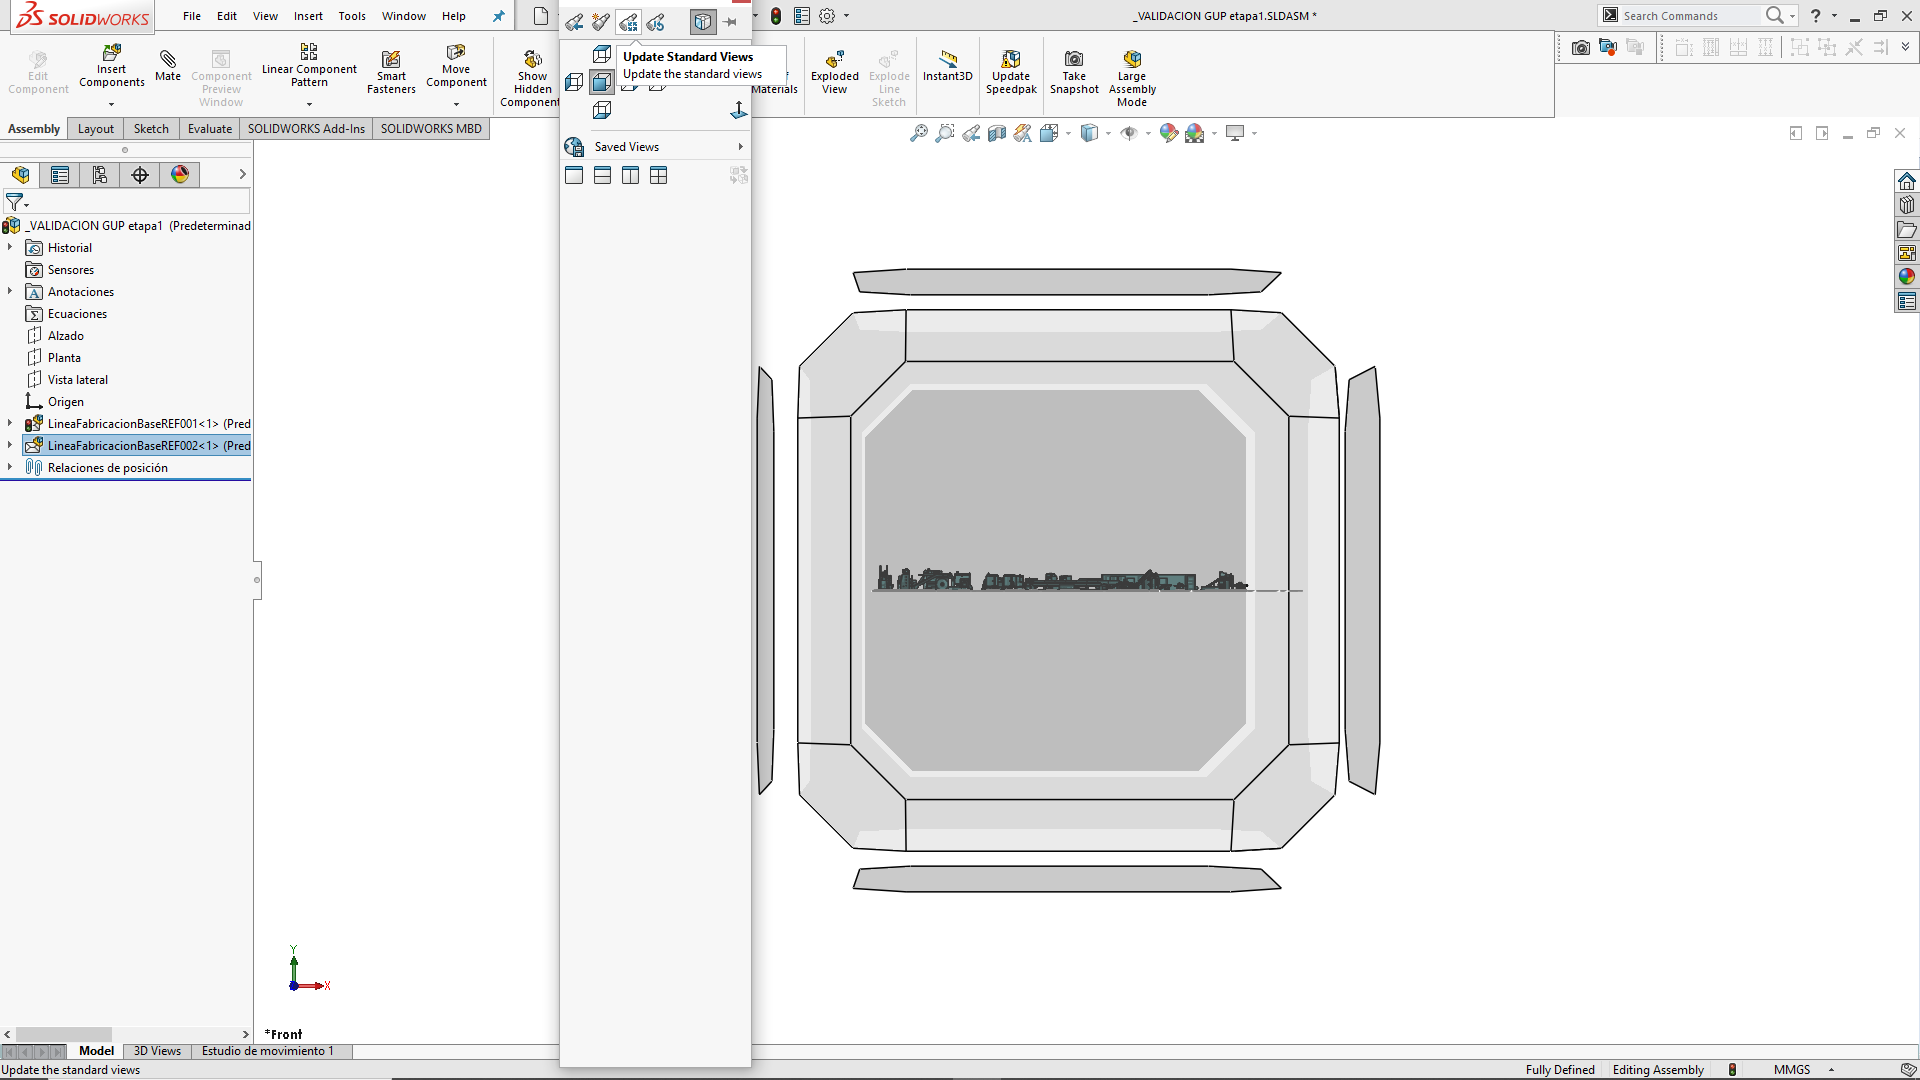Expand the LineaFabricacionBaseREF001 tree node
This screenshot has height=1080, width=1920.
(10, 424)
